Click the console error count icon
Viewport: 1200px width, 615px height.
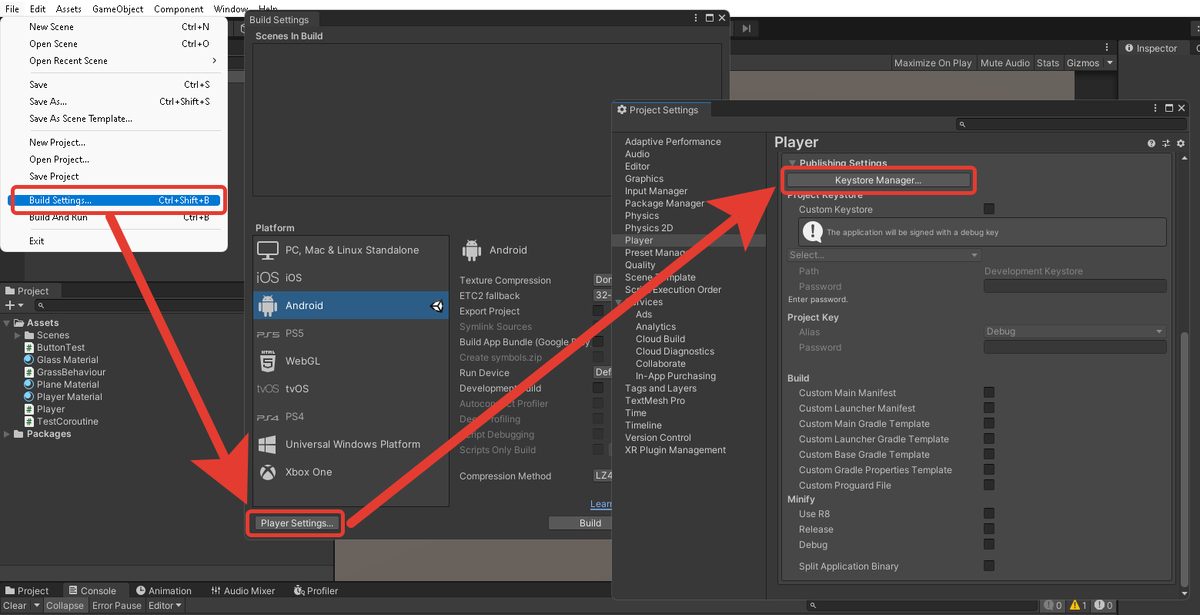click(x=1101, y=606)
